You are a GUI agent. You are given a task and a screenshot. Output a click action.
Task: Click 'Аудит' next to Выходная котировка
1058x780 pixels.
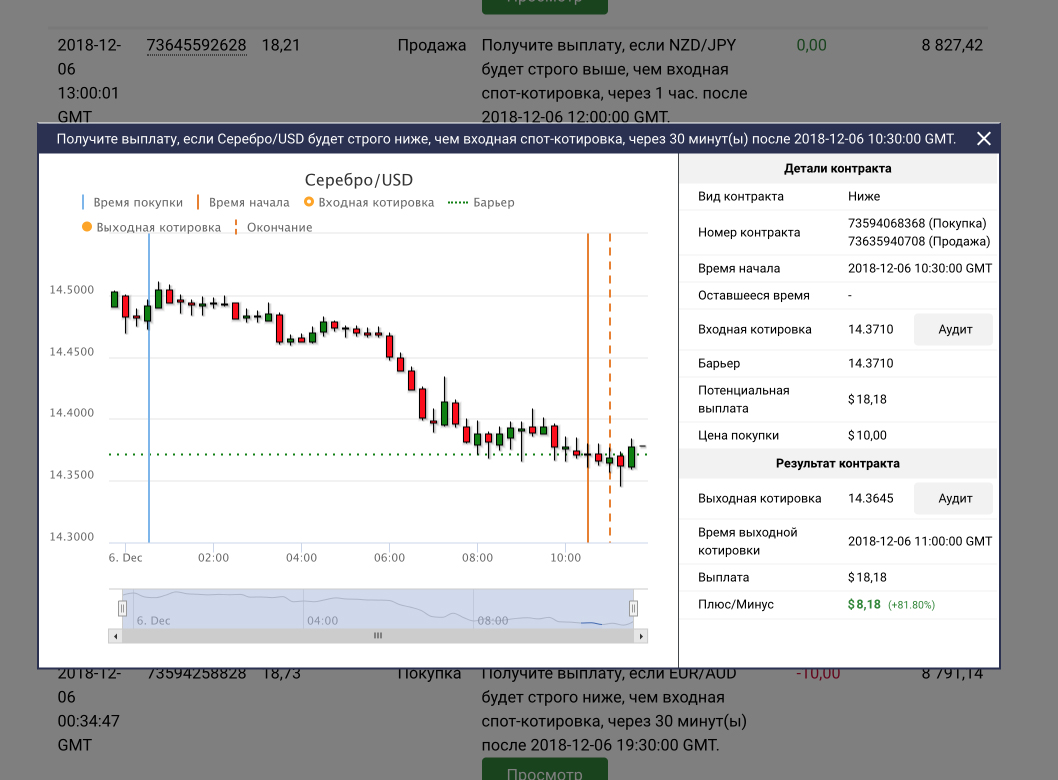click(955, 498)
